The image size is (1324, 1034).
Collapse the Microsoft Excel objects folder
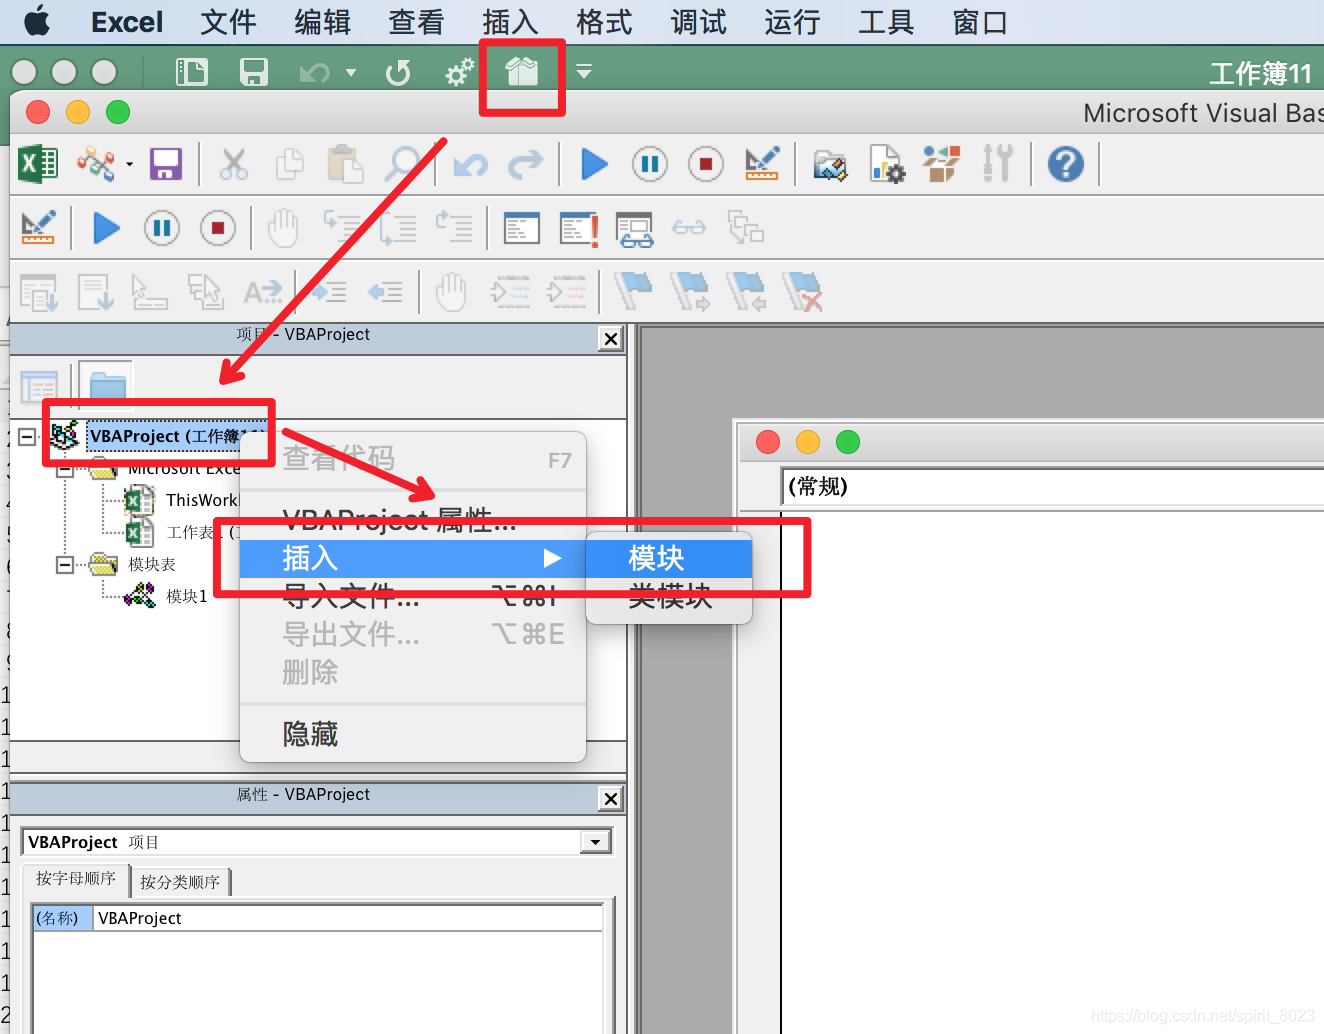65,469
